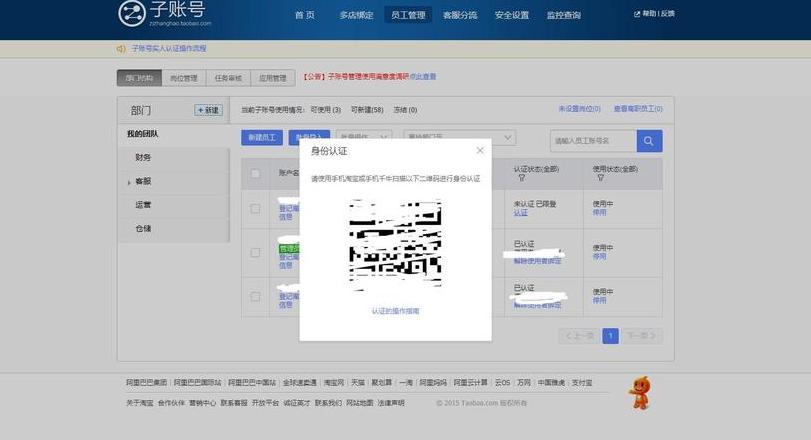This screenshot has width=811, height=440.
Task: Click 停用 in the 未认证 row
Action: coord(599,213)
